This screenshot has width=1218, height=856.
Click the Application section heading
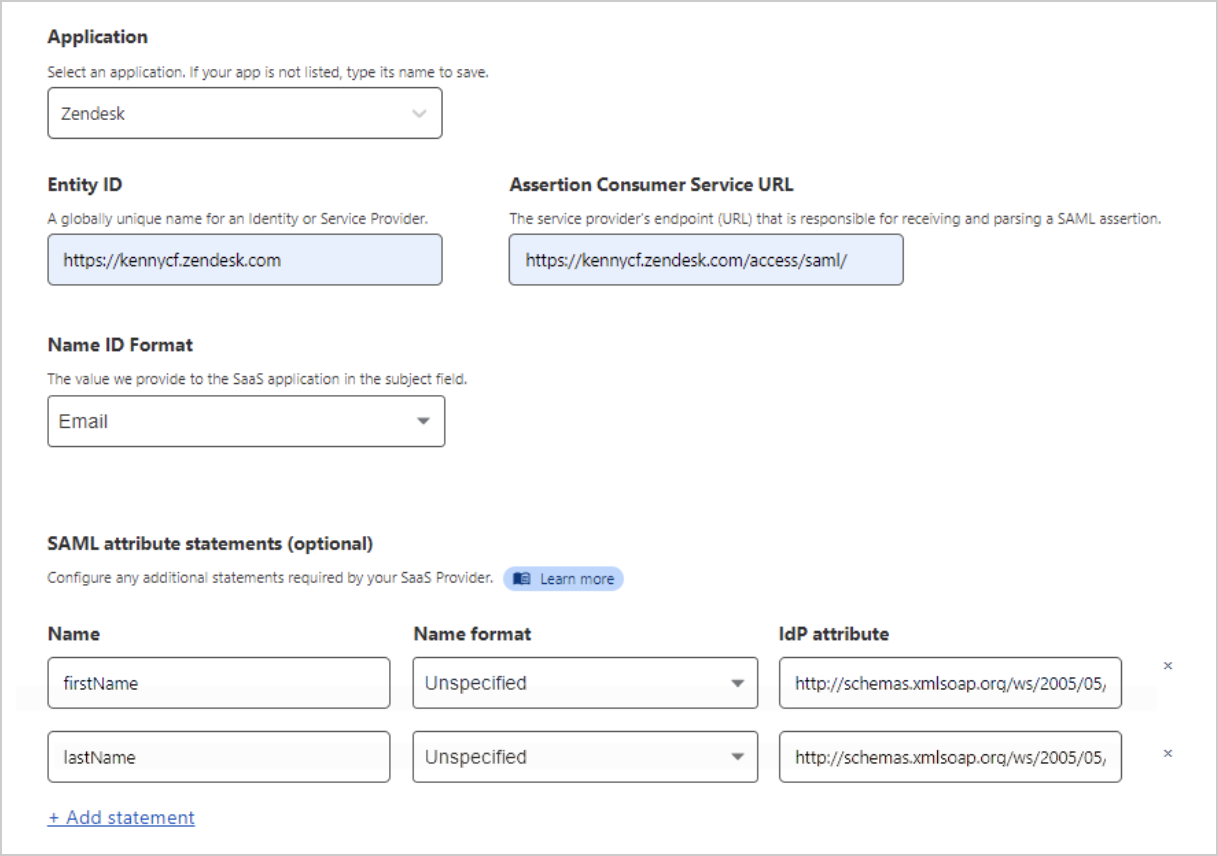coord(97,36)
